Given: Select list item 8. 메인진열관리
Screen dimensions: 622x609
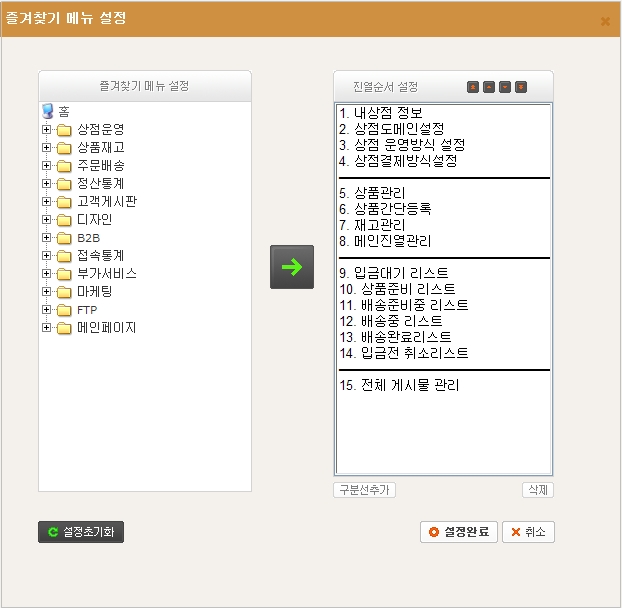Looking at the screenshot, I should click(x=443, y=241).
